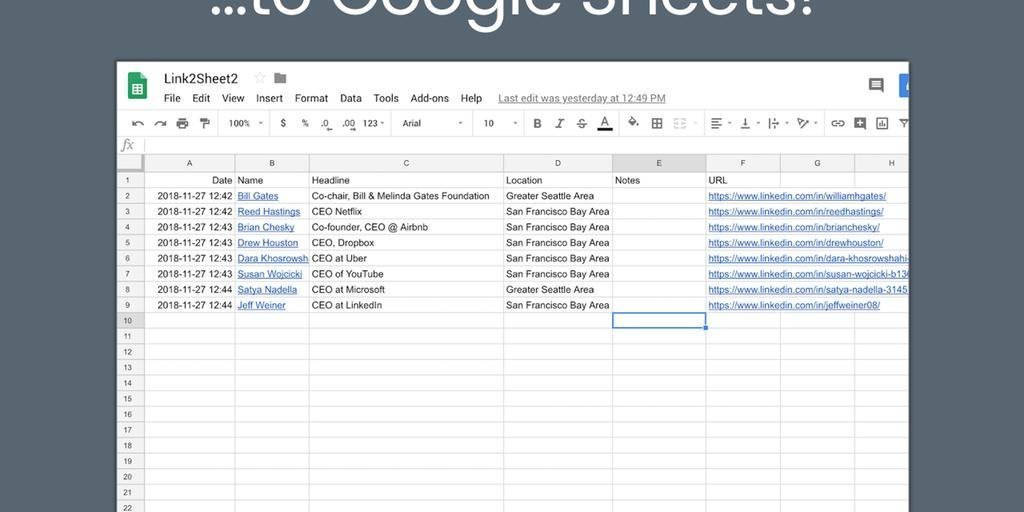
Task: Toggle bold formatting
Action: (537, 123)
